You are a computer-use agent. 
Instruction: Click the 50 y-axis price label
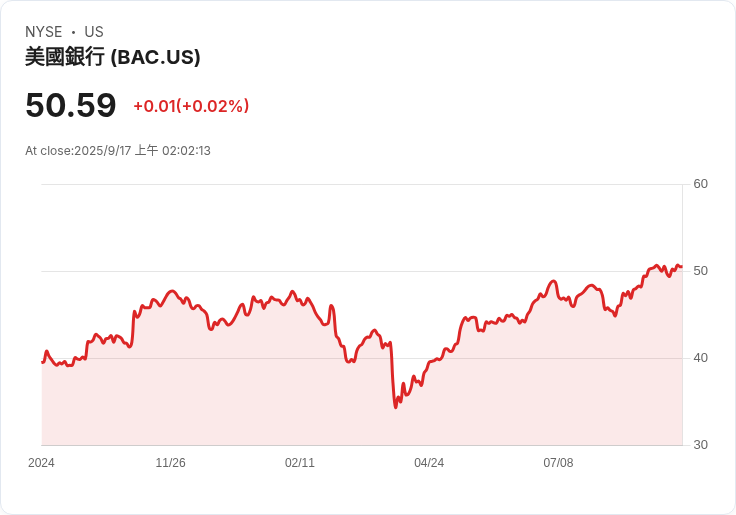click(700, 271)
